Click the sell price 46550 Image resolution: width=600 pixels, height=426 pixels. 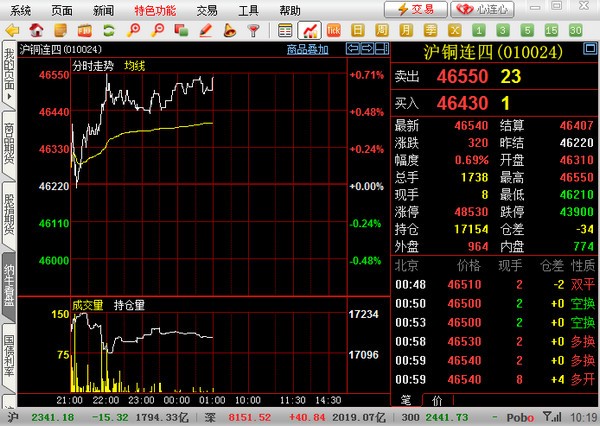click(462, 77)
